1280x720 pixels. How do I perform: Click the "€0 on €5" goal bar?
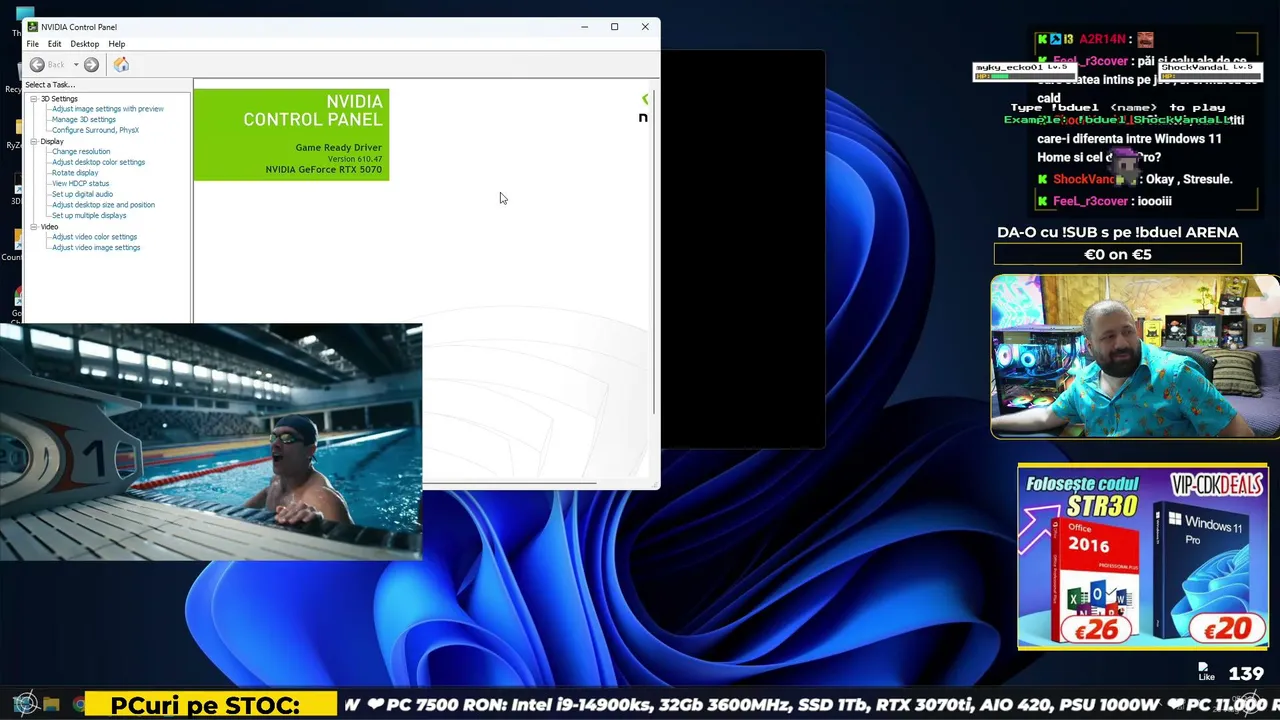1118,255
